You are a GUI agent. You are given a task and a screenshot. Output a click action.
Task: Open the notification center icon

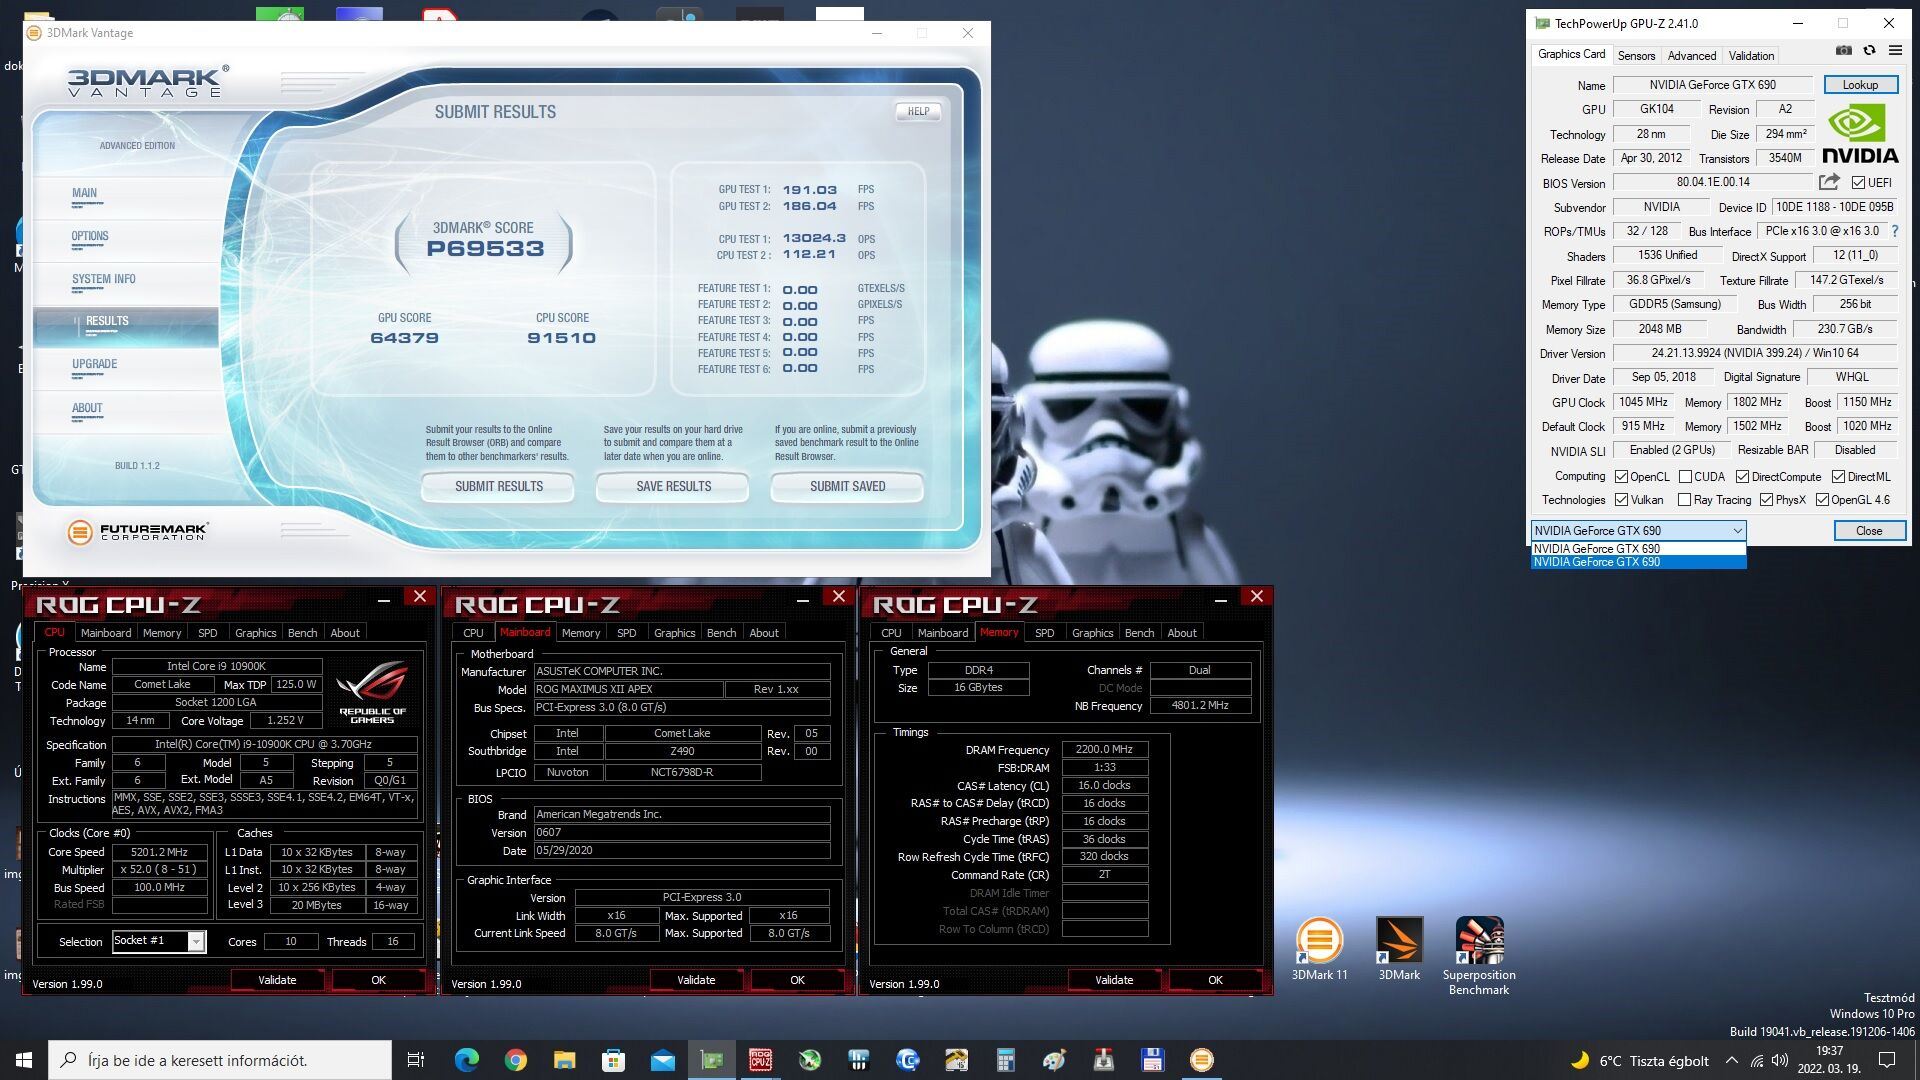[1887, 1060]
